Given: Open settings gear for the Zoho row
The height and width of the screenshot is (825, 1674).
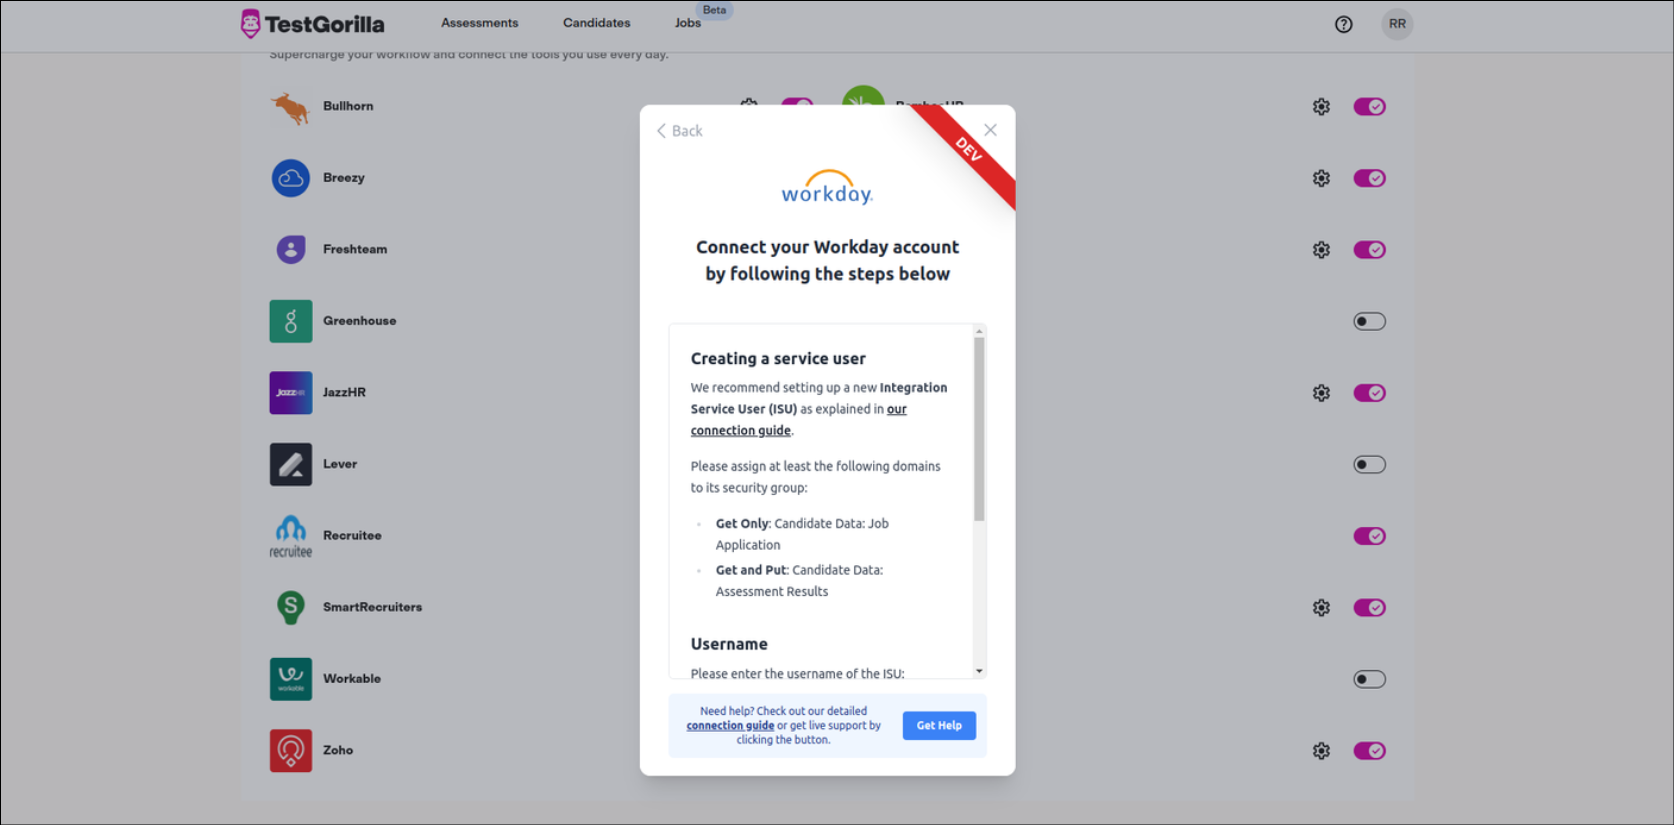Looking at the screenshot, I should [1321, 751].
